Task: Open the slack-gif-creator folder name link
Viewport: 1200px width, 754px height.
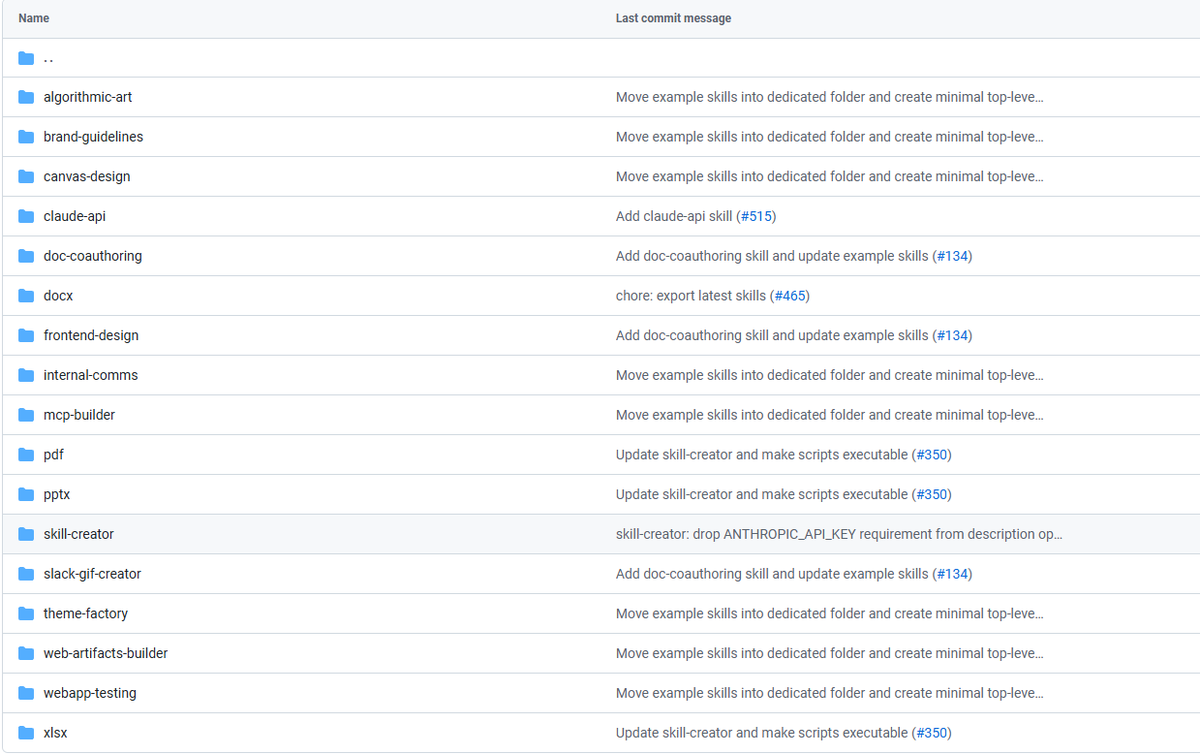Action: 92,574
